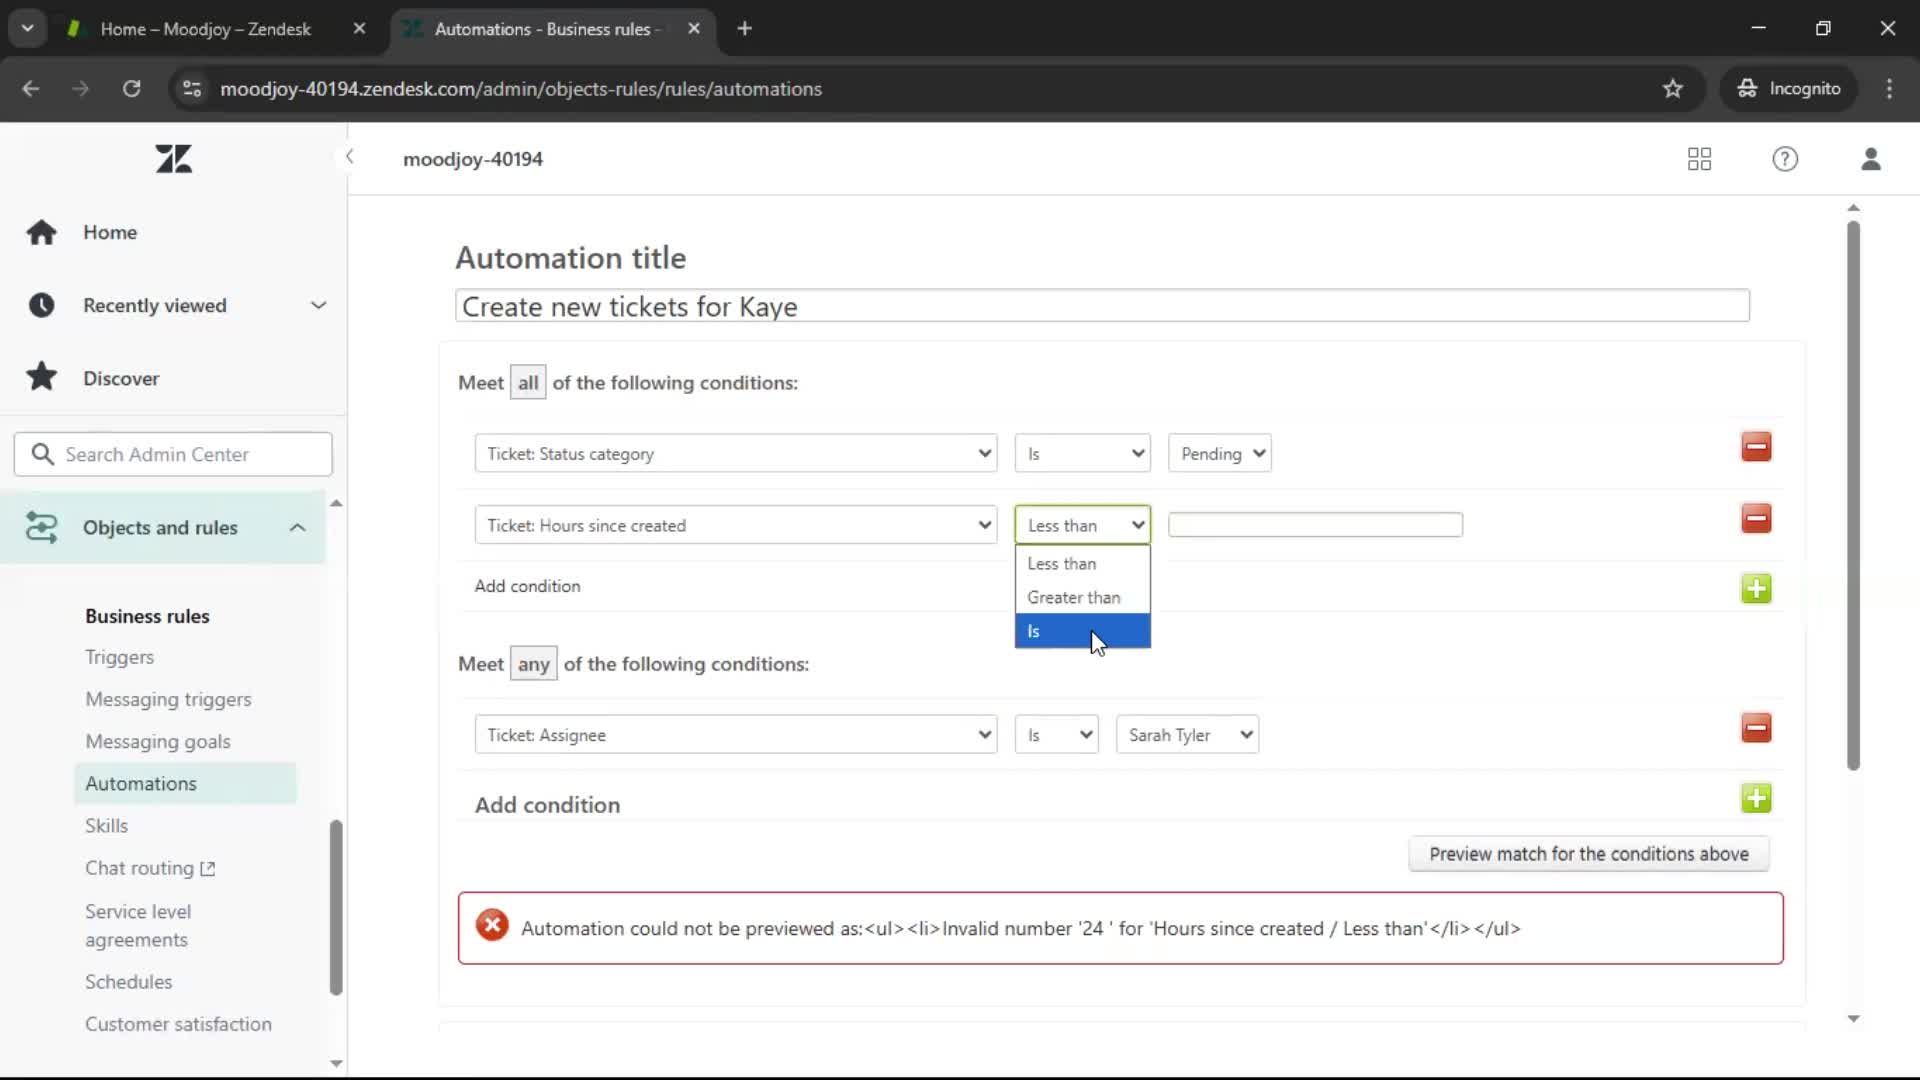Viewport: 1920px width, 1080px height.
Task: Open Customer satisfaction
Action: [178, 1024]
